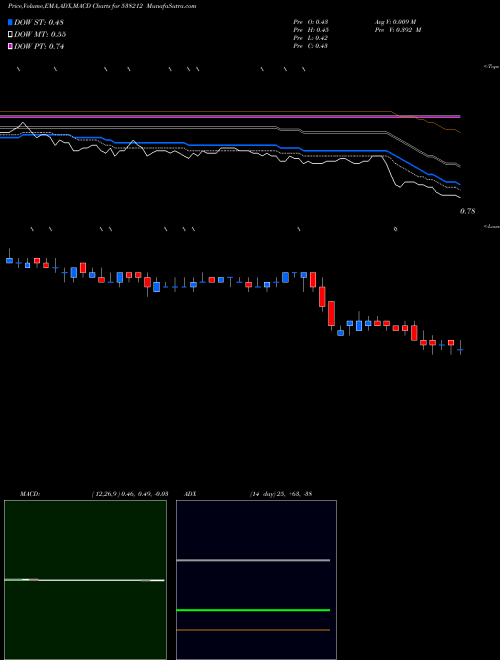Click the Avg V: 0.009 M value
500x660 pixels.
[396, 22]
